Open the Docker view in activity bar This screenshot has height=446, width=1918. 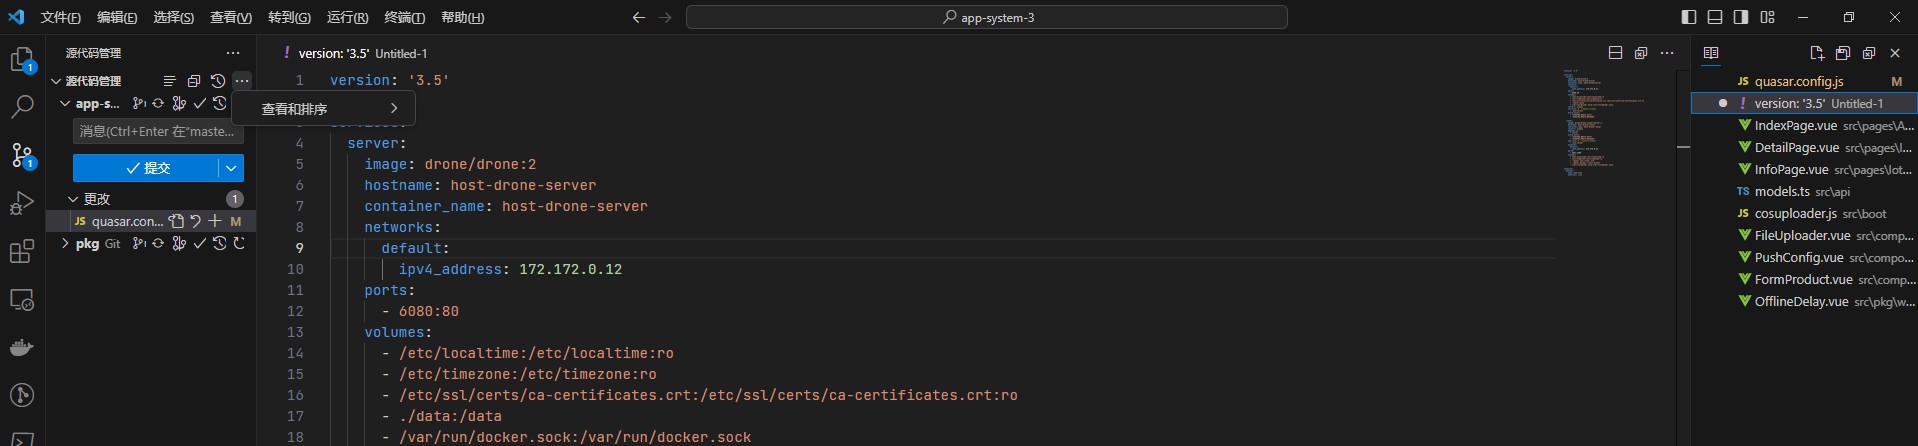click(22, 348)
